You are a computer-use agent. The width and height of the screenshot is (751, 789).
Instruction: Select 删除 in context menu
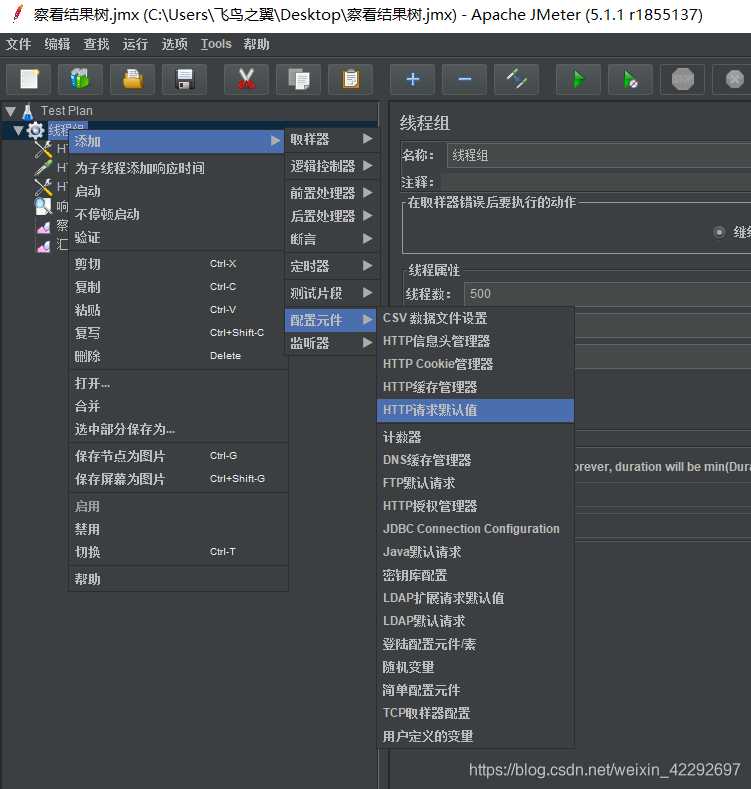pyautogui.click(x=178, y=356)
